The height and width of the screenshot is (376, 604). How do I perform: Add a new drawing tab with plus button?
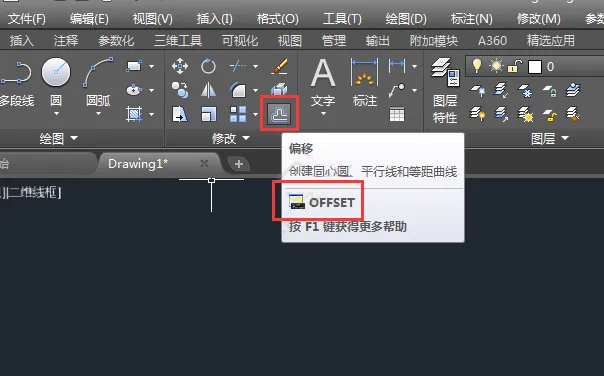(x=238, y=164)
